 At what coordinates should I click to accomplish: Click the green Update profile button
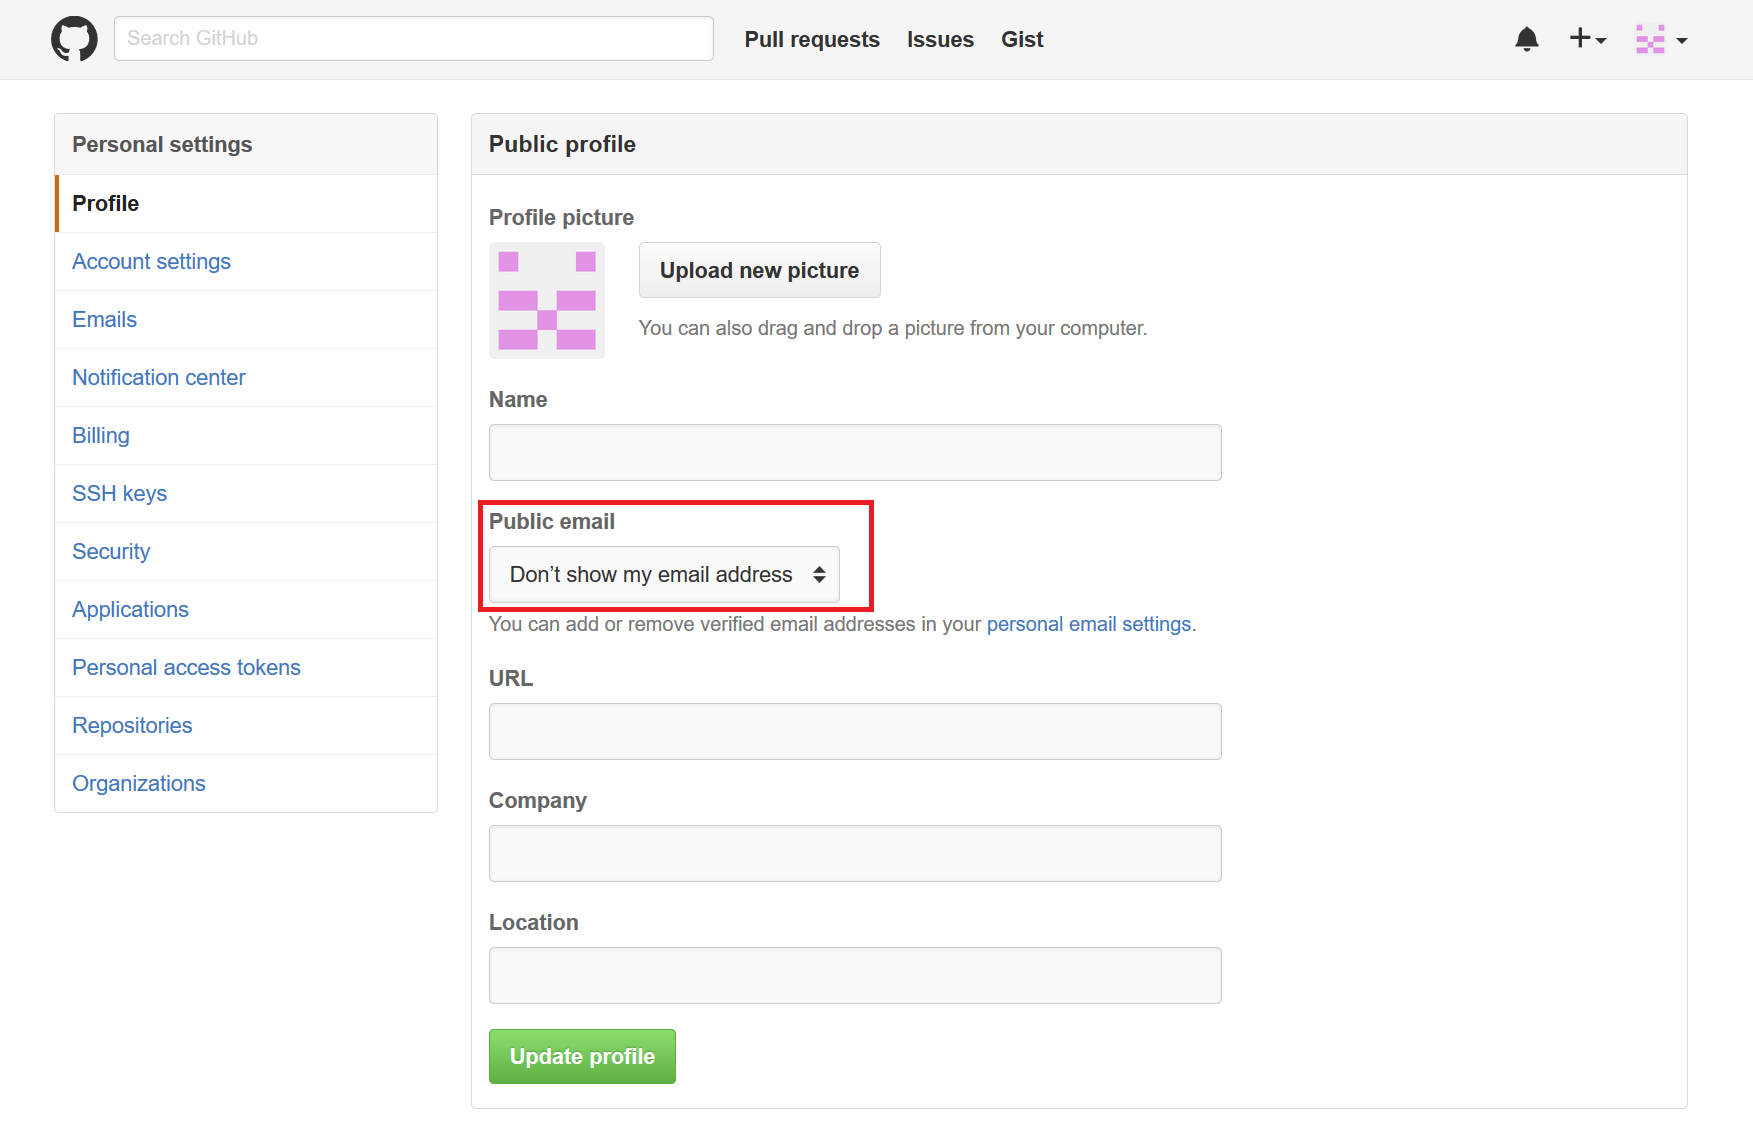[582, 1056]
